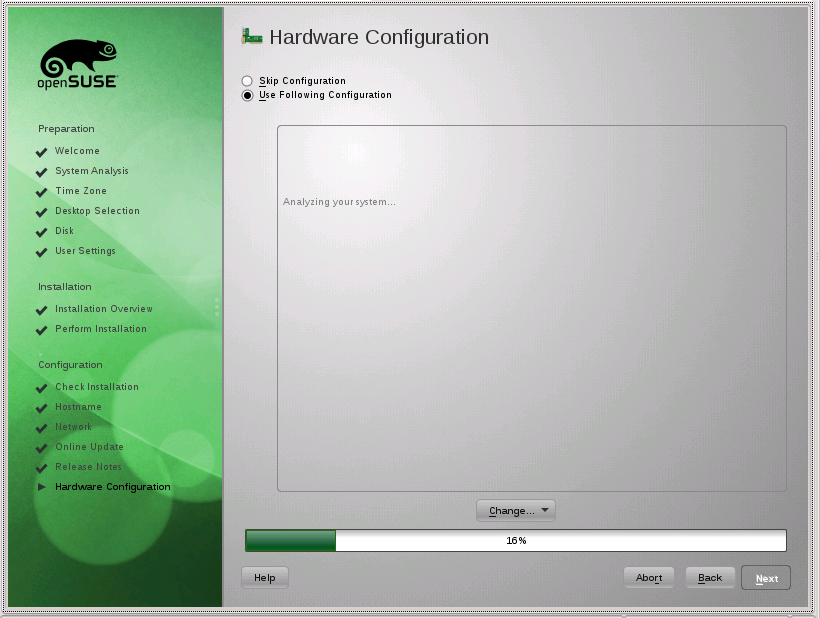Click the Hardware Configuration sidebar step
This screenshot has width=820, height=618.
click(x=112, y=487)
